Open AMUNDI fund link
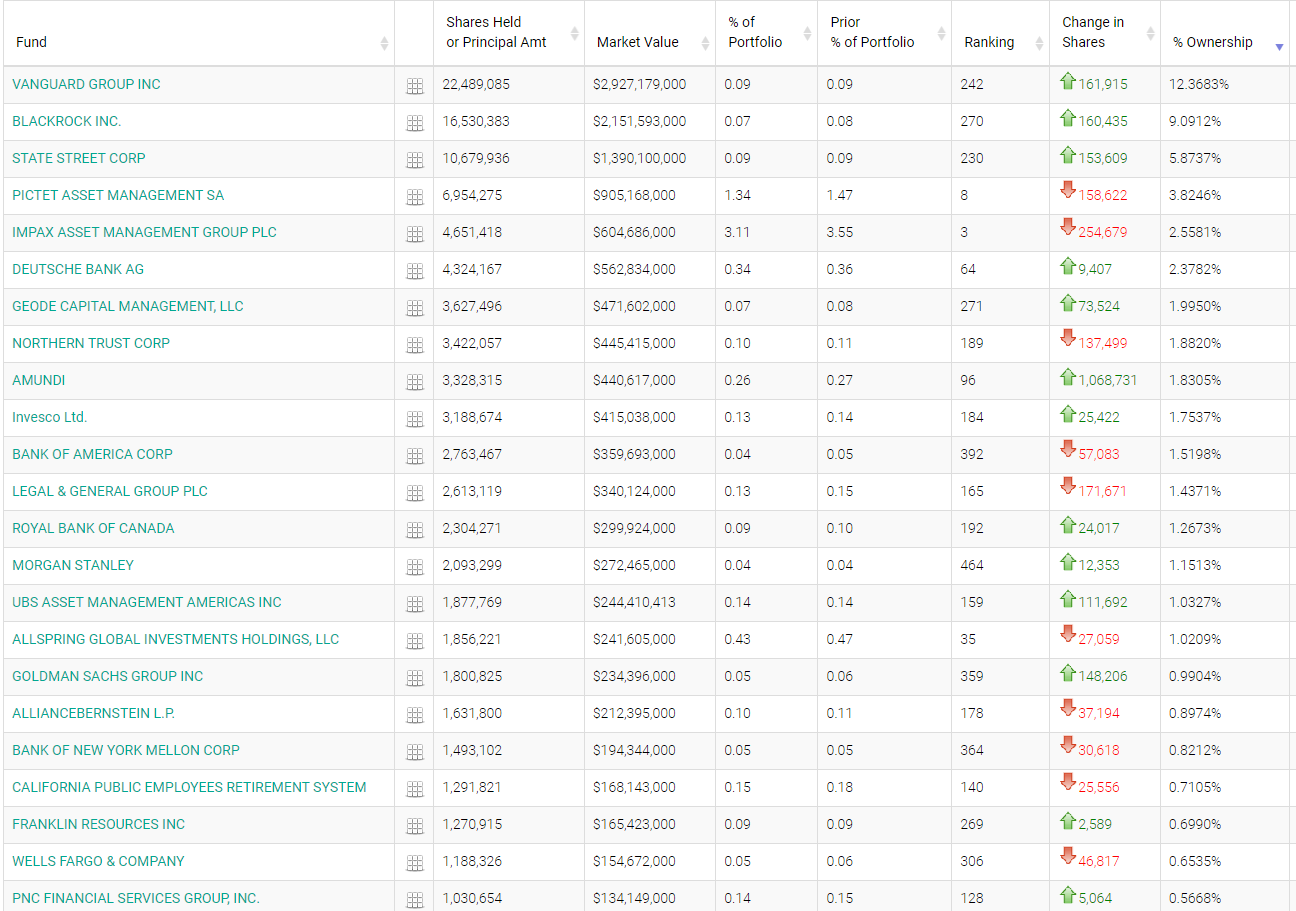 (39, 380)
